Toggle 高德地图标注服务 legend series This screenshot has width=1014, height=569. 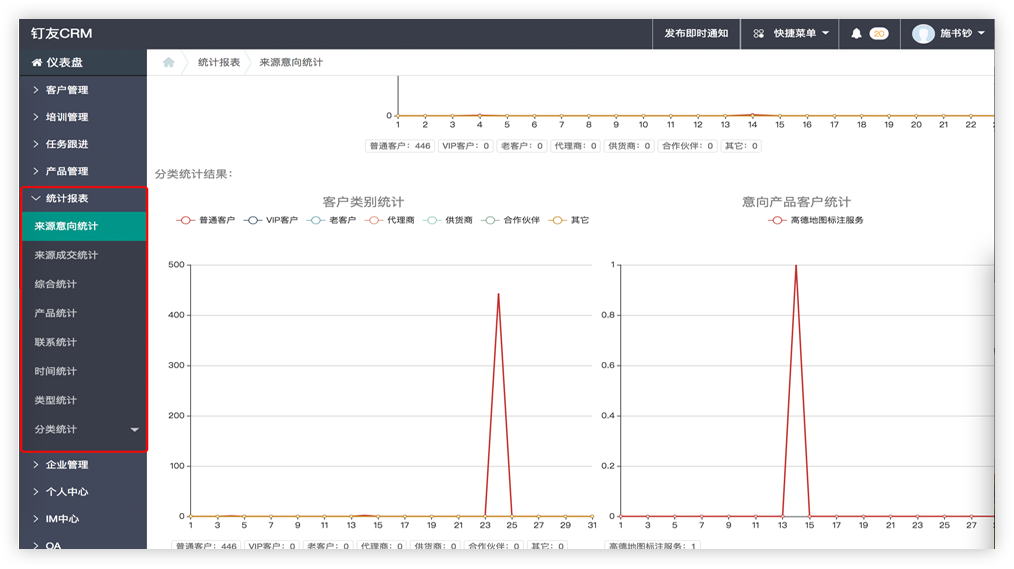pyautogui.click(x=816, y=220)
